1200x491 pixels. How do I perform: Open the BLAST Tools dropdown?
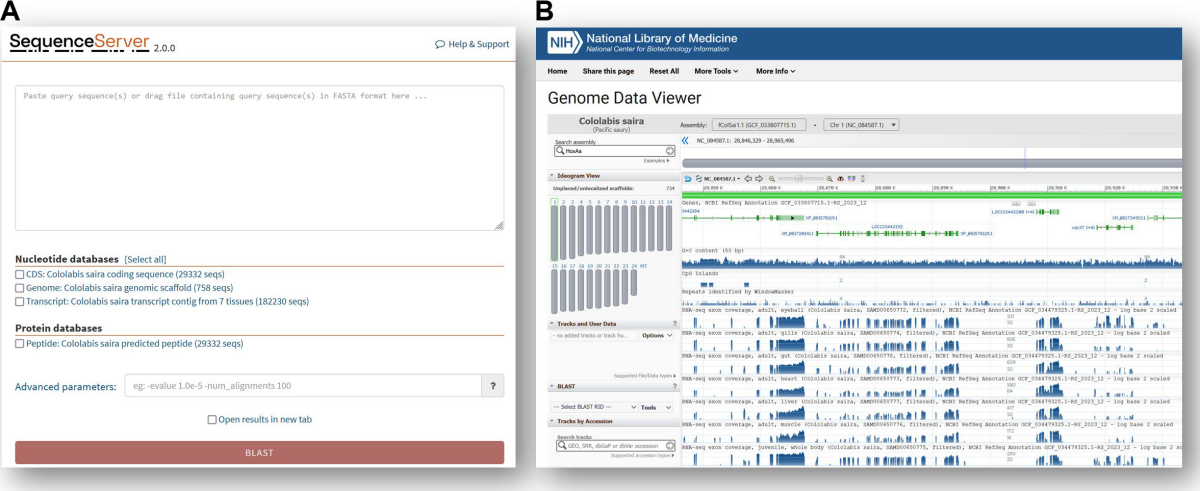pos(657,407)
